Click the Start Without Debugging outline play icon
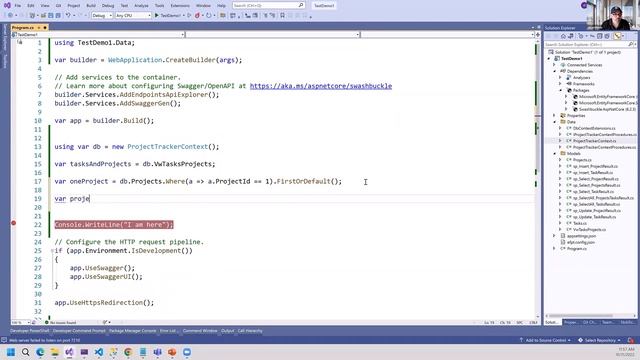 [189, 15]
